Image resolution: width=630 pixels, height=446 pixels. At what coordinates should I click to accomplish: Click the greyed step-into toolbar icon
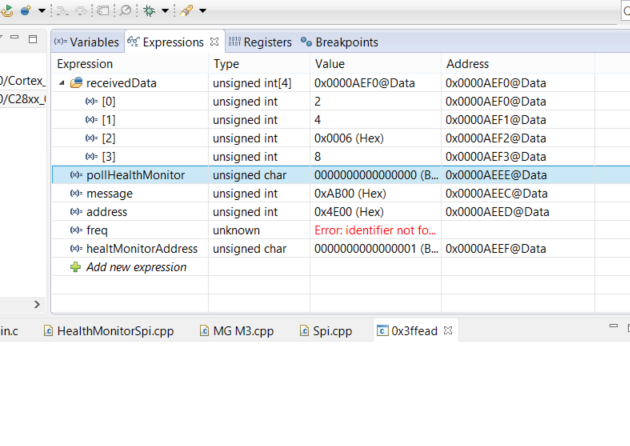click(x=62, y=11)
